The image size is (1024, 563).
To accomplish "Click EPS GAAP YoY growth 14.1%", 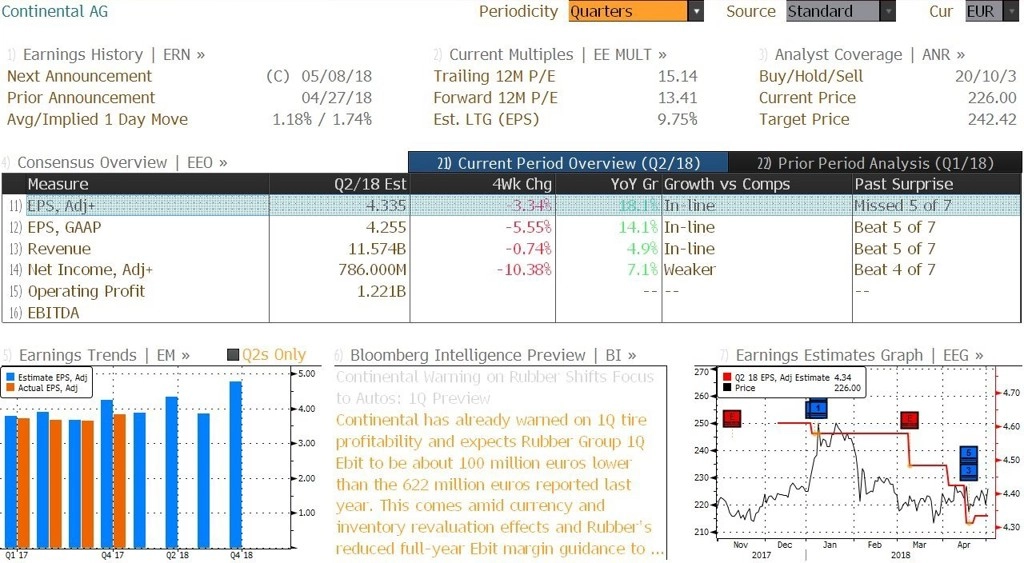I will (638, 227).
